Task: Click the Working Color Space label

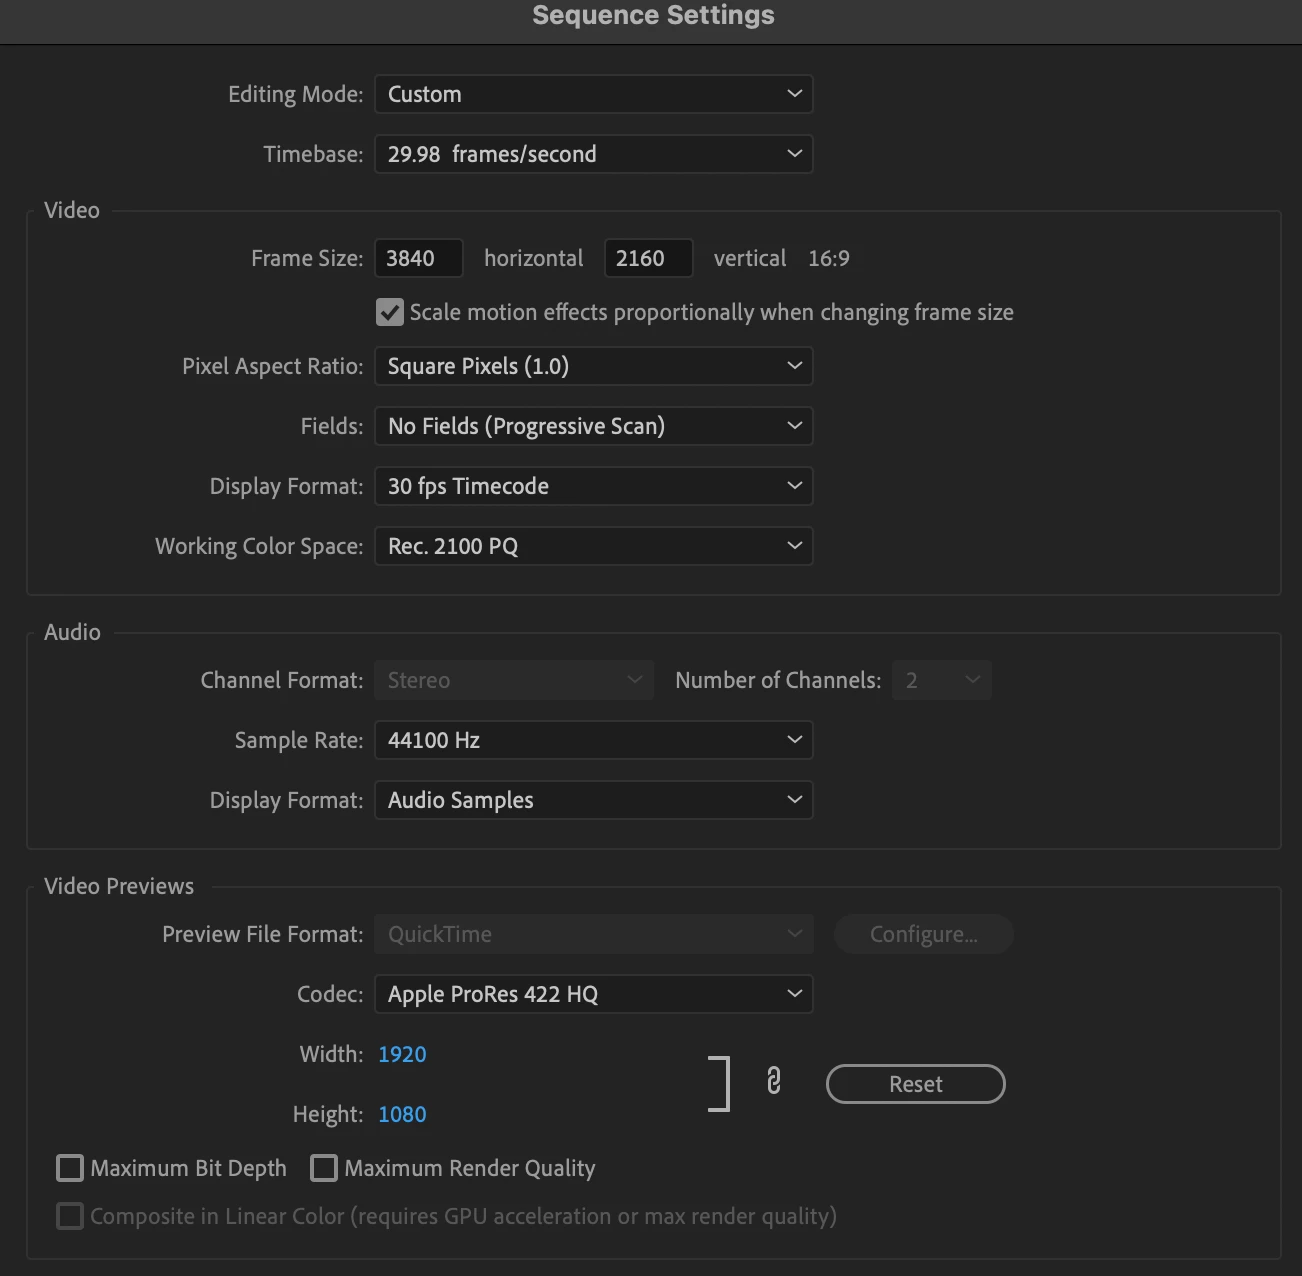Action: click(x=259, y=546)
